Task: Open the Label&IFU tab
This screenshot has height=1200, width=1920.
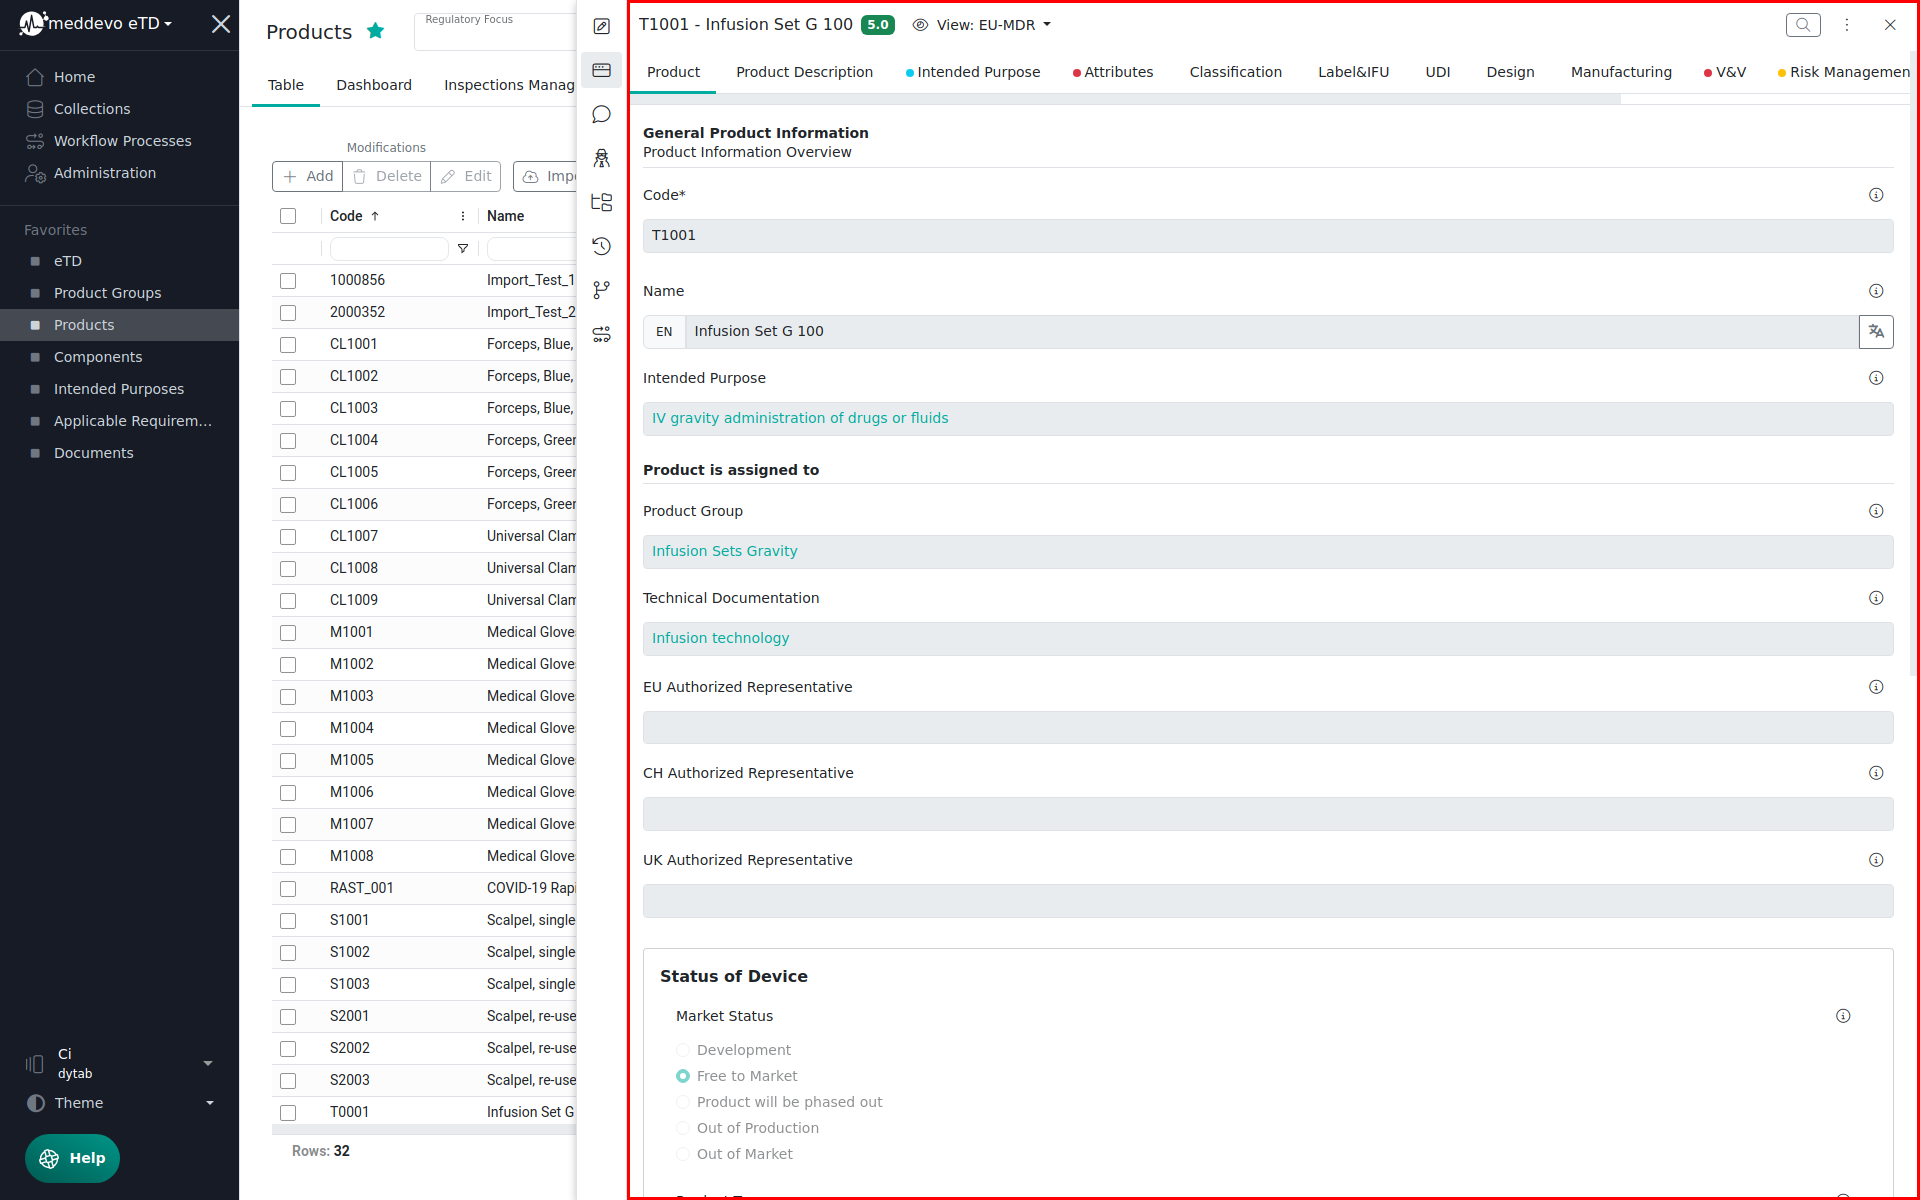Action: click(x=1352, y=72)
